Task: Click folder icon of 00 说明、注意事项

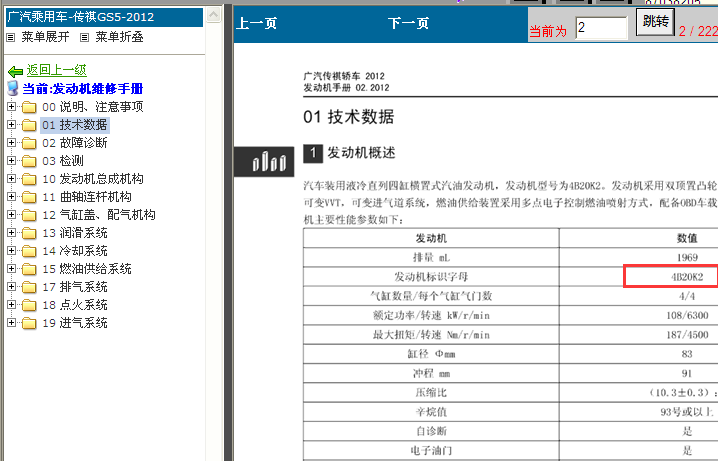Action: point(29,107)
